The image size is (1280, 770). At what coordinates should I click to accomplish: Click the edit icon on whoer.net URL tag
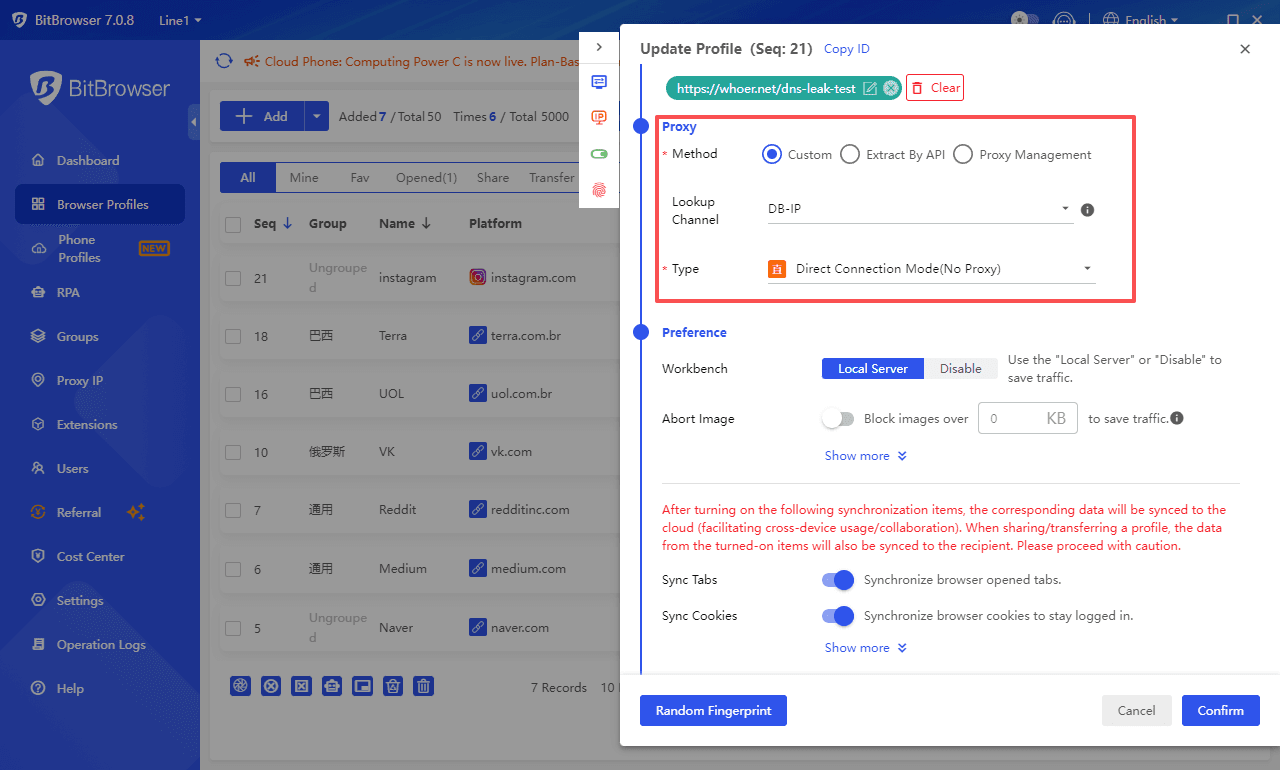click(870, 88)
